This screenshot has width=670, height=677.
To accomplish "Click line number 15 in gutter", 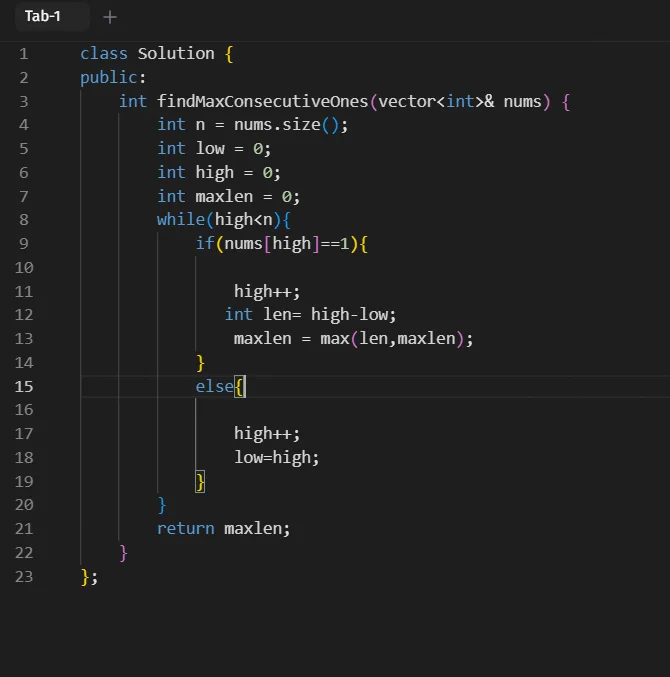I will click(24, 386).
